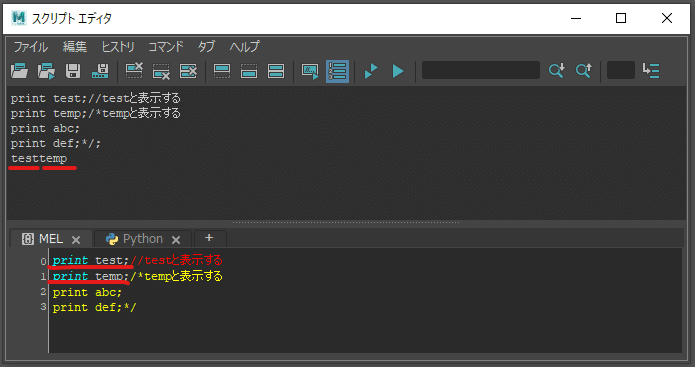Close the MEL tab
695x367 pixels.
pos(76,240)
